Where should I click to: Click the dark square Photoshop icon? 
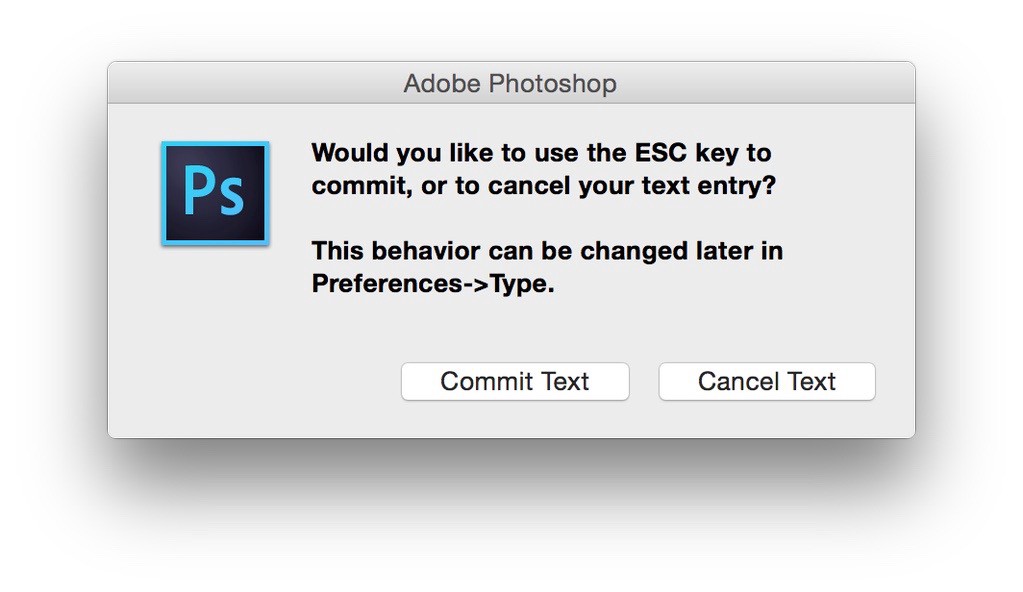[x=215, y=193]
